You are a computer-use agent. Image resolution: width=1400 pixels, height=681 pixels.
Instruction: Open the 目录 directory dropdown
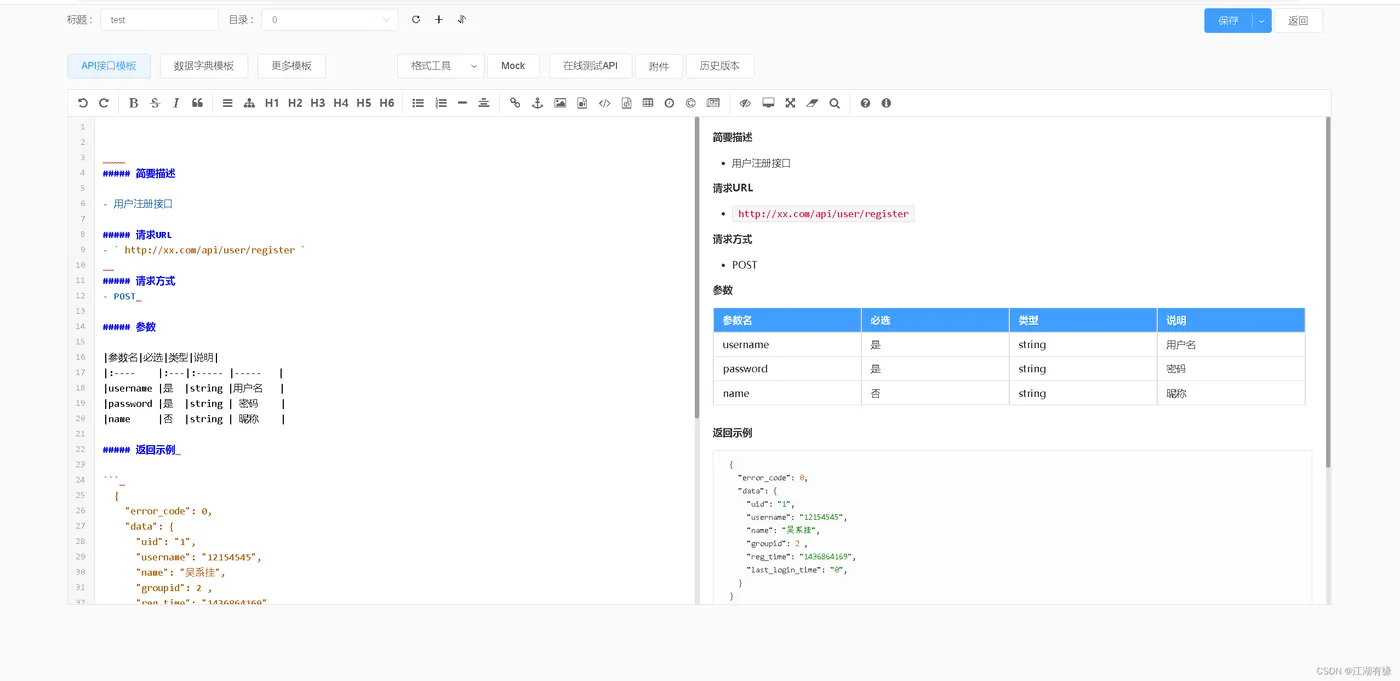pyautogui.click(x=329, y=20)
